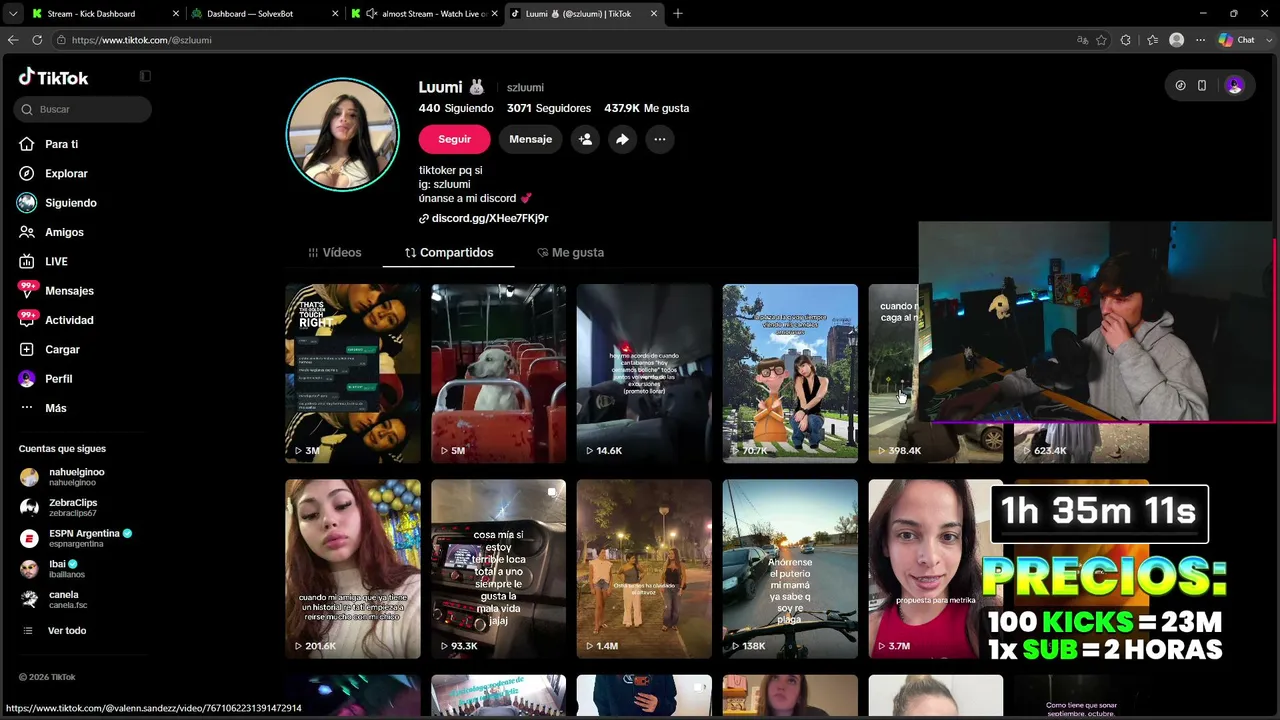Close the Luumi TikTok browser tab
Viewport: 1280px width, 720px height.
(x=654, y=14)
